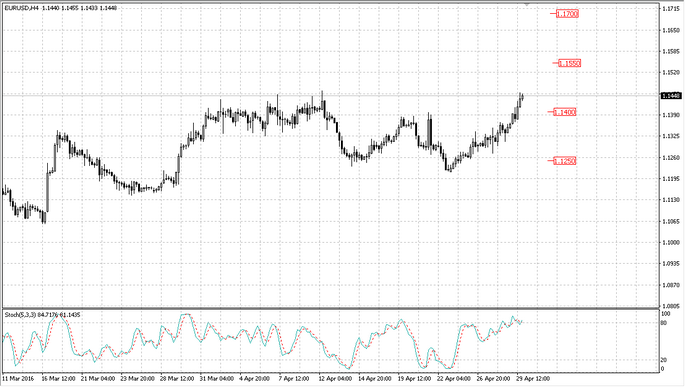This screenshot has width=685, height=387.
Task: Click the 1.1585 value on price axis
Action: pos(671,52)
